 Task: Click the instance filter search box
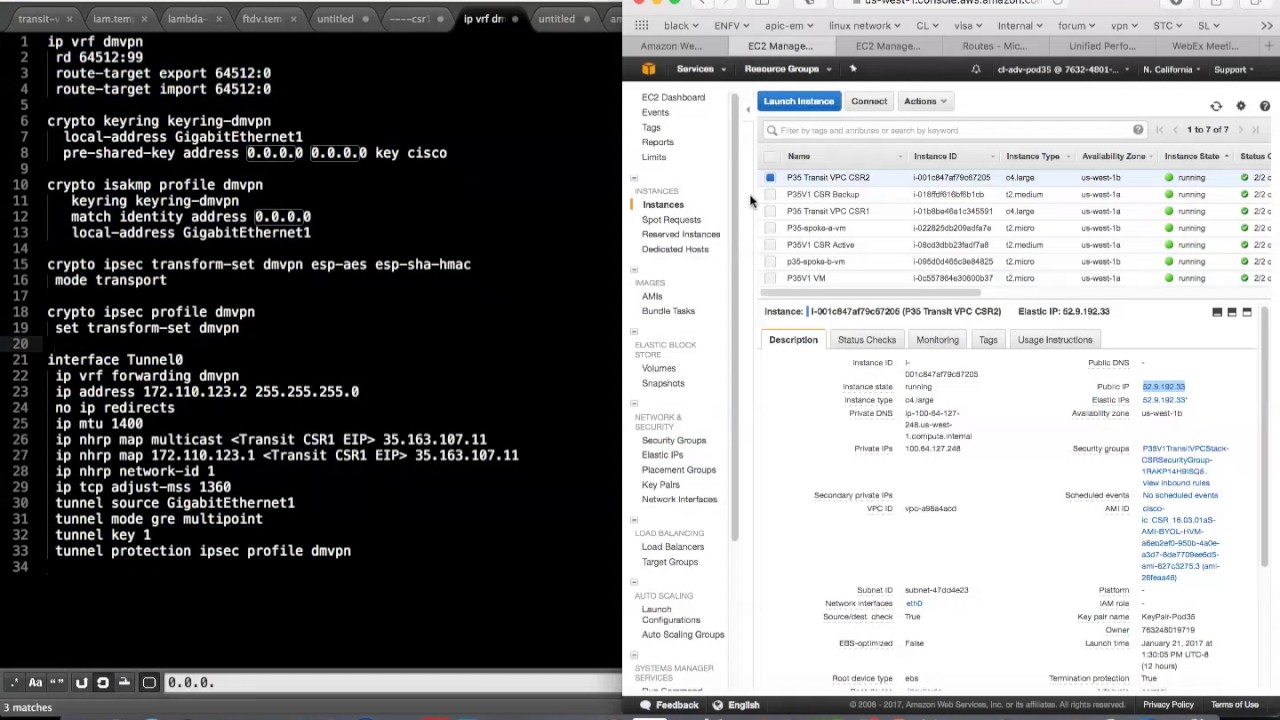pos(955,130)
